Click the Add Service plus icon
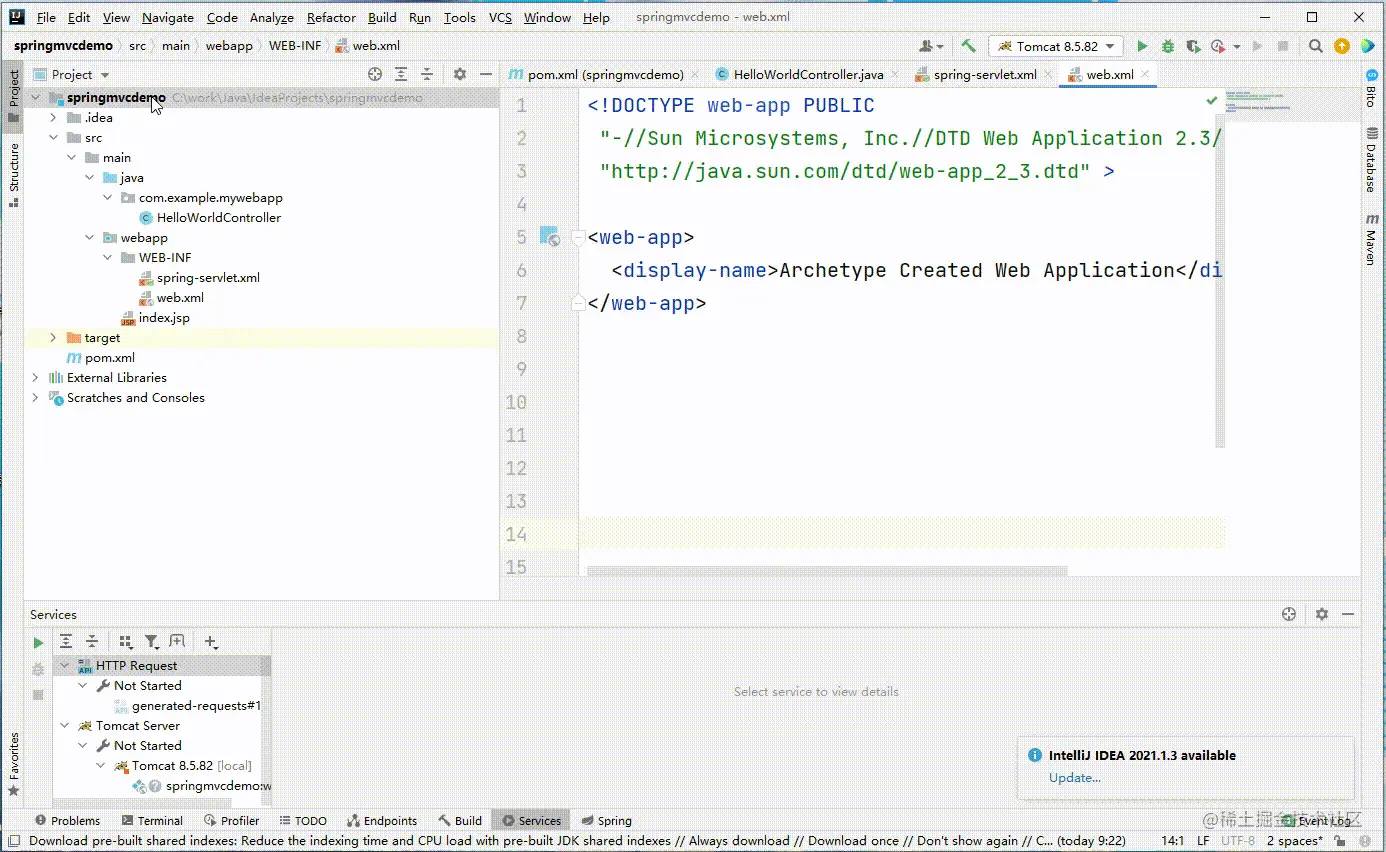This screenshot has height=852, width=1386. pos(210,642)
